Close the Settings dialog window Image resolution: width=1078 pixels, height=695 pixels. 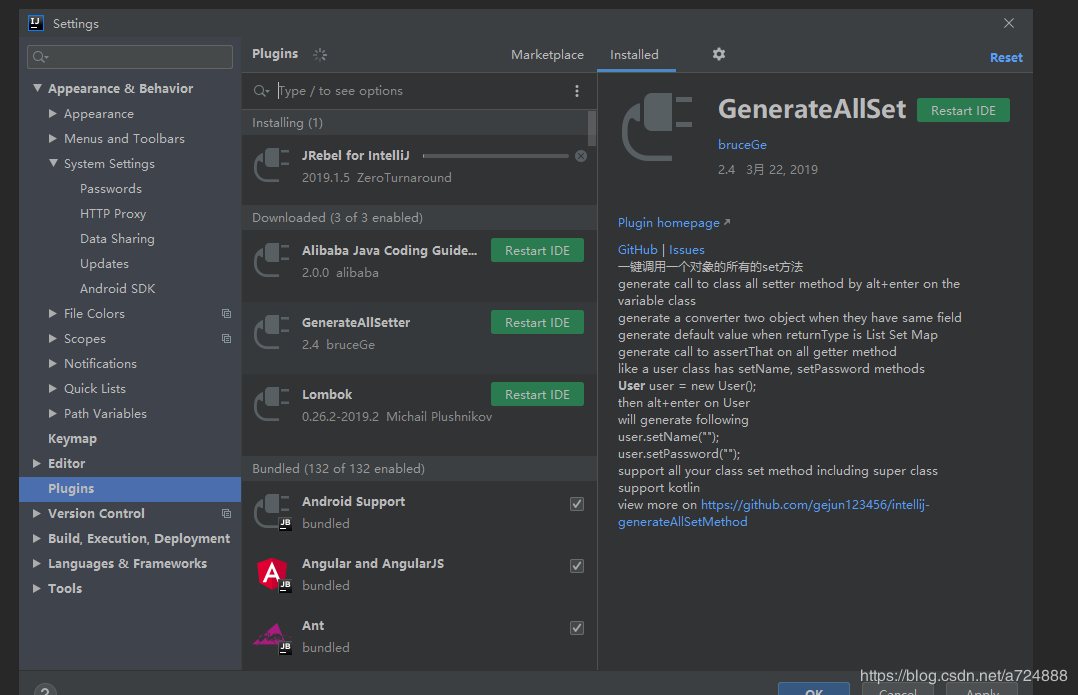pos(1009,23)
